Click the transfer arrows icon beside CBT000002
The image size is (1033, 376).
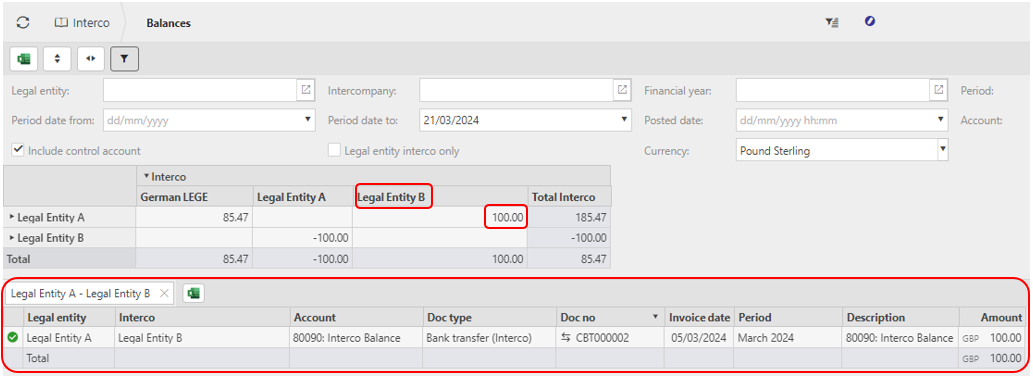pos(565,338)
